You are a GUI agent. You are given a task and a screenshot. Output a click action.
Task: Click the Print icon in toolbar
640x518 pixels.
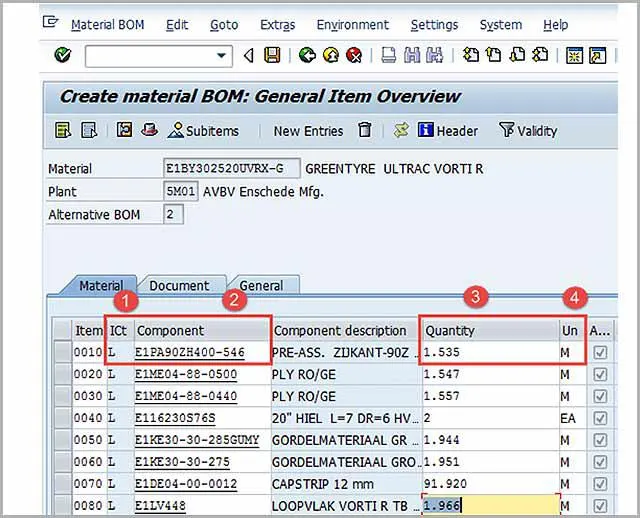pyautogui.click(x=388, y=55)
